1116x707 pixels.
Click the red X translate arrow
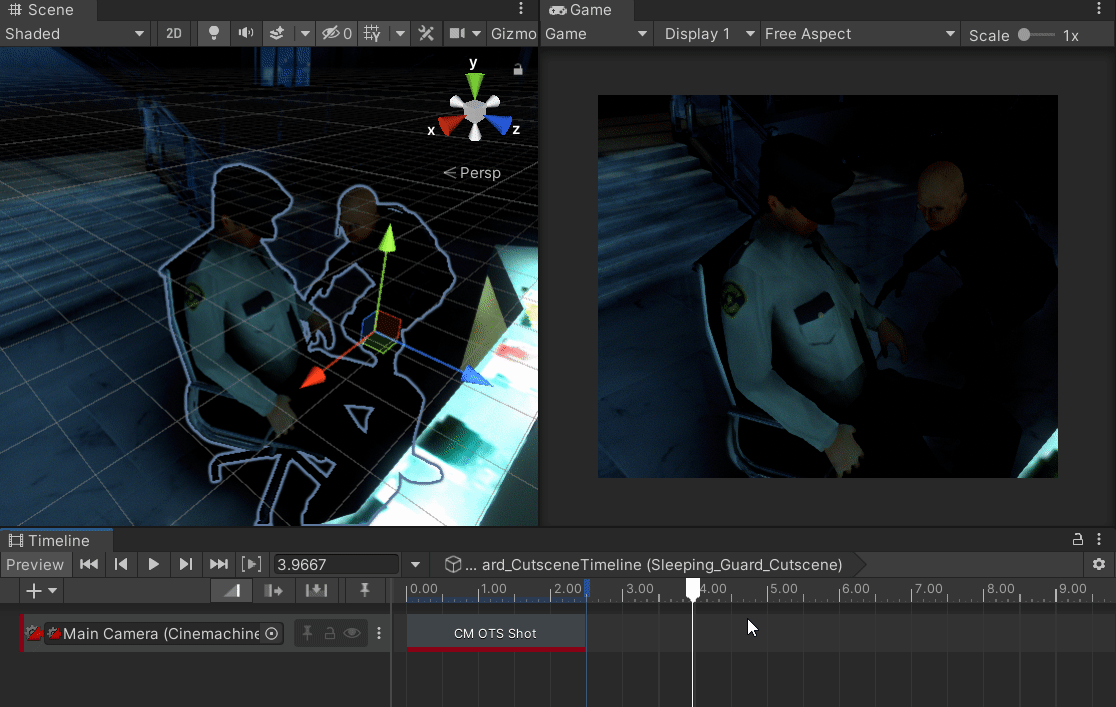point(313,377)
